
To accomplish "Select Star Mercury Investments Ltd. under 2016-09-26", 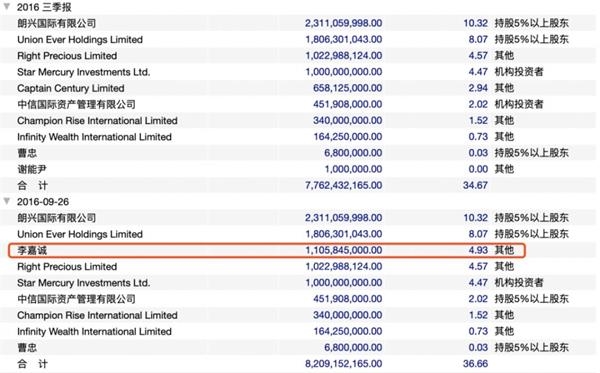I will point(83,283).
